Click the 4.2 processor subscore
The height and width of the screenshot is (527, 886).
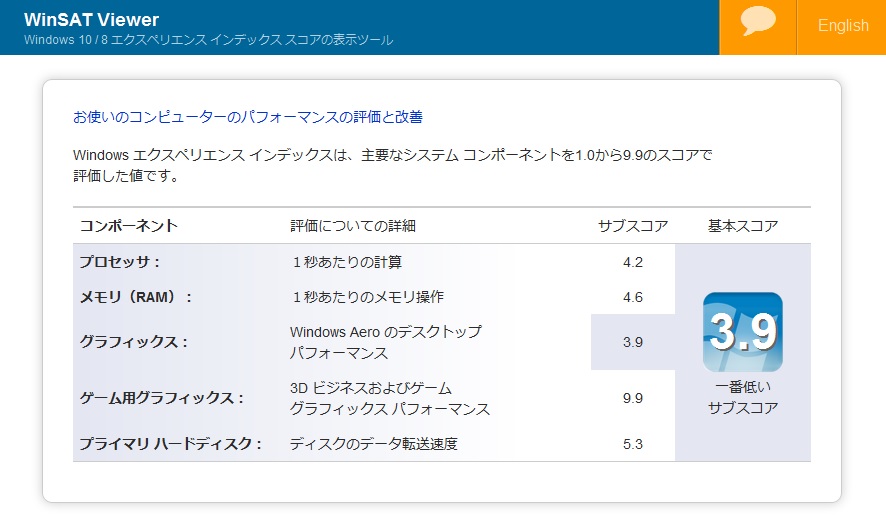[633, 262]
